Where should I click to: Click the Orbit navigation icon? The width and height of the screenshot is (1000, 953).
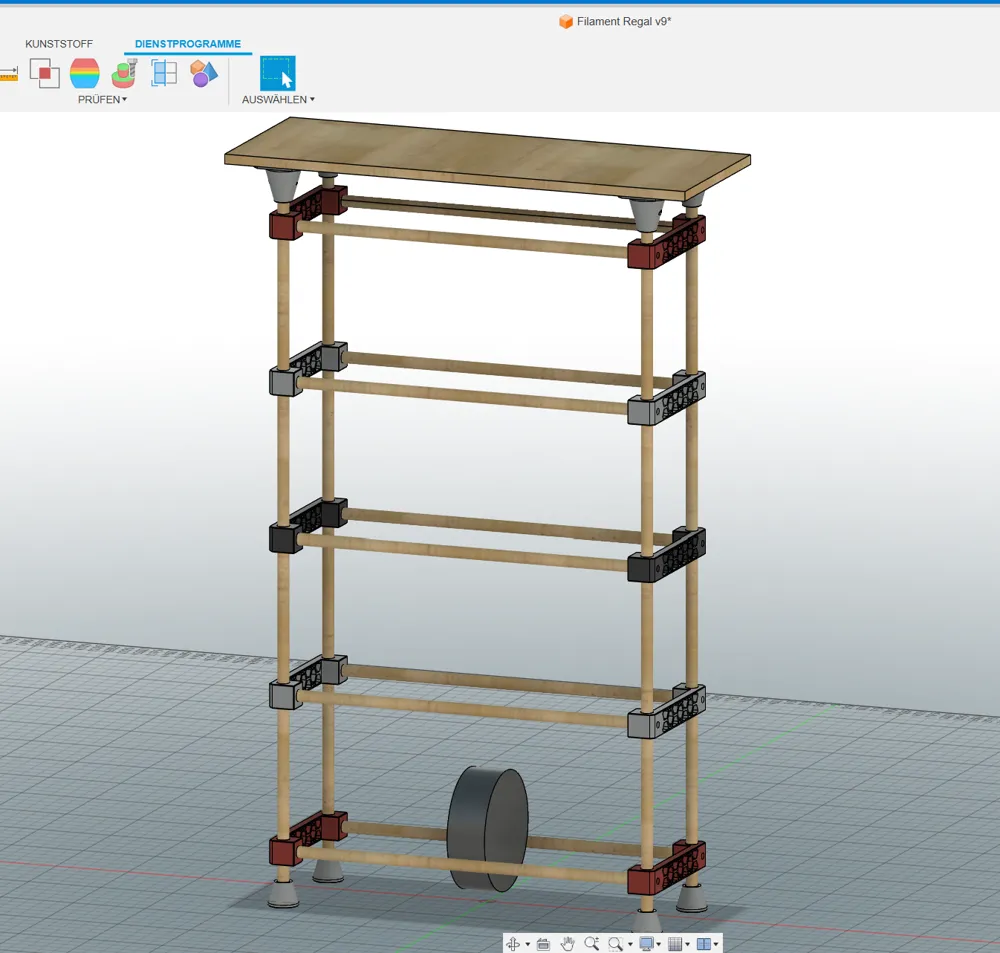pos(513,943)
